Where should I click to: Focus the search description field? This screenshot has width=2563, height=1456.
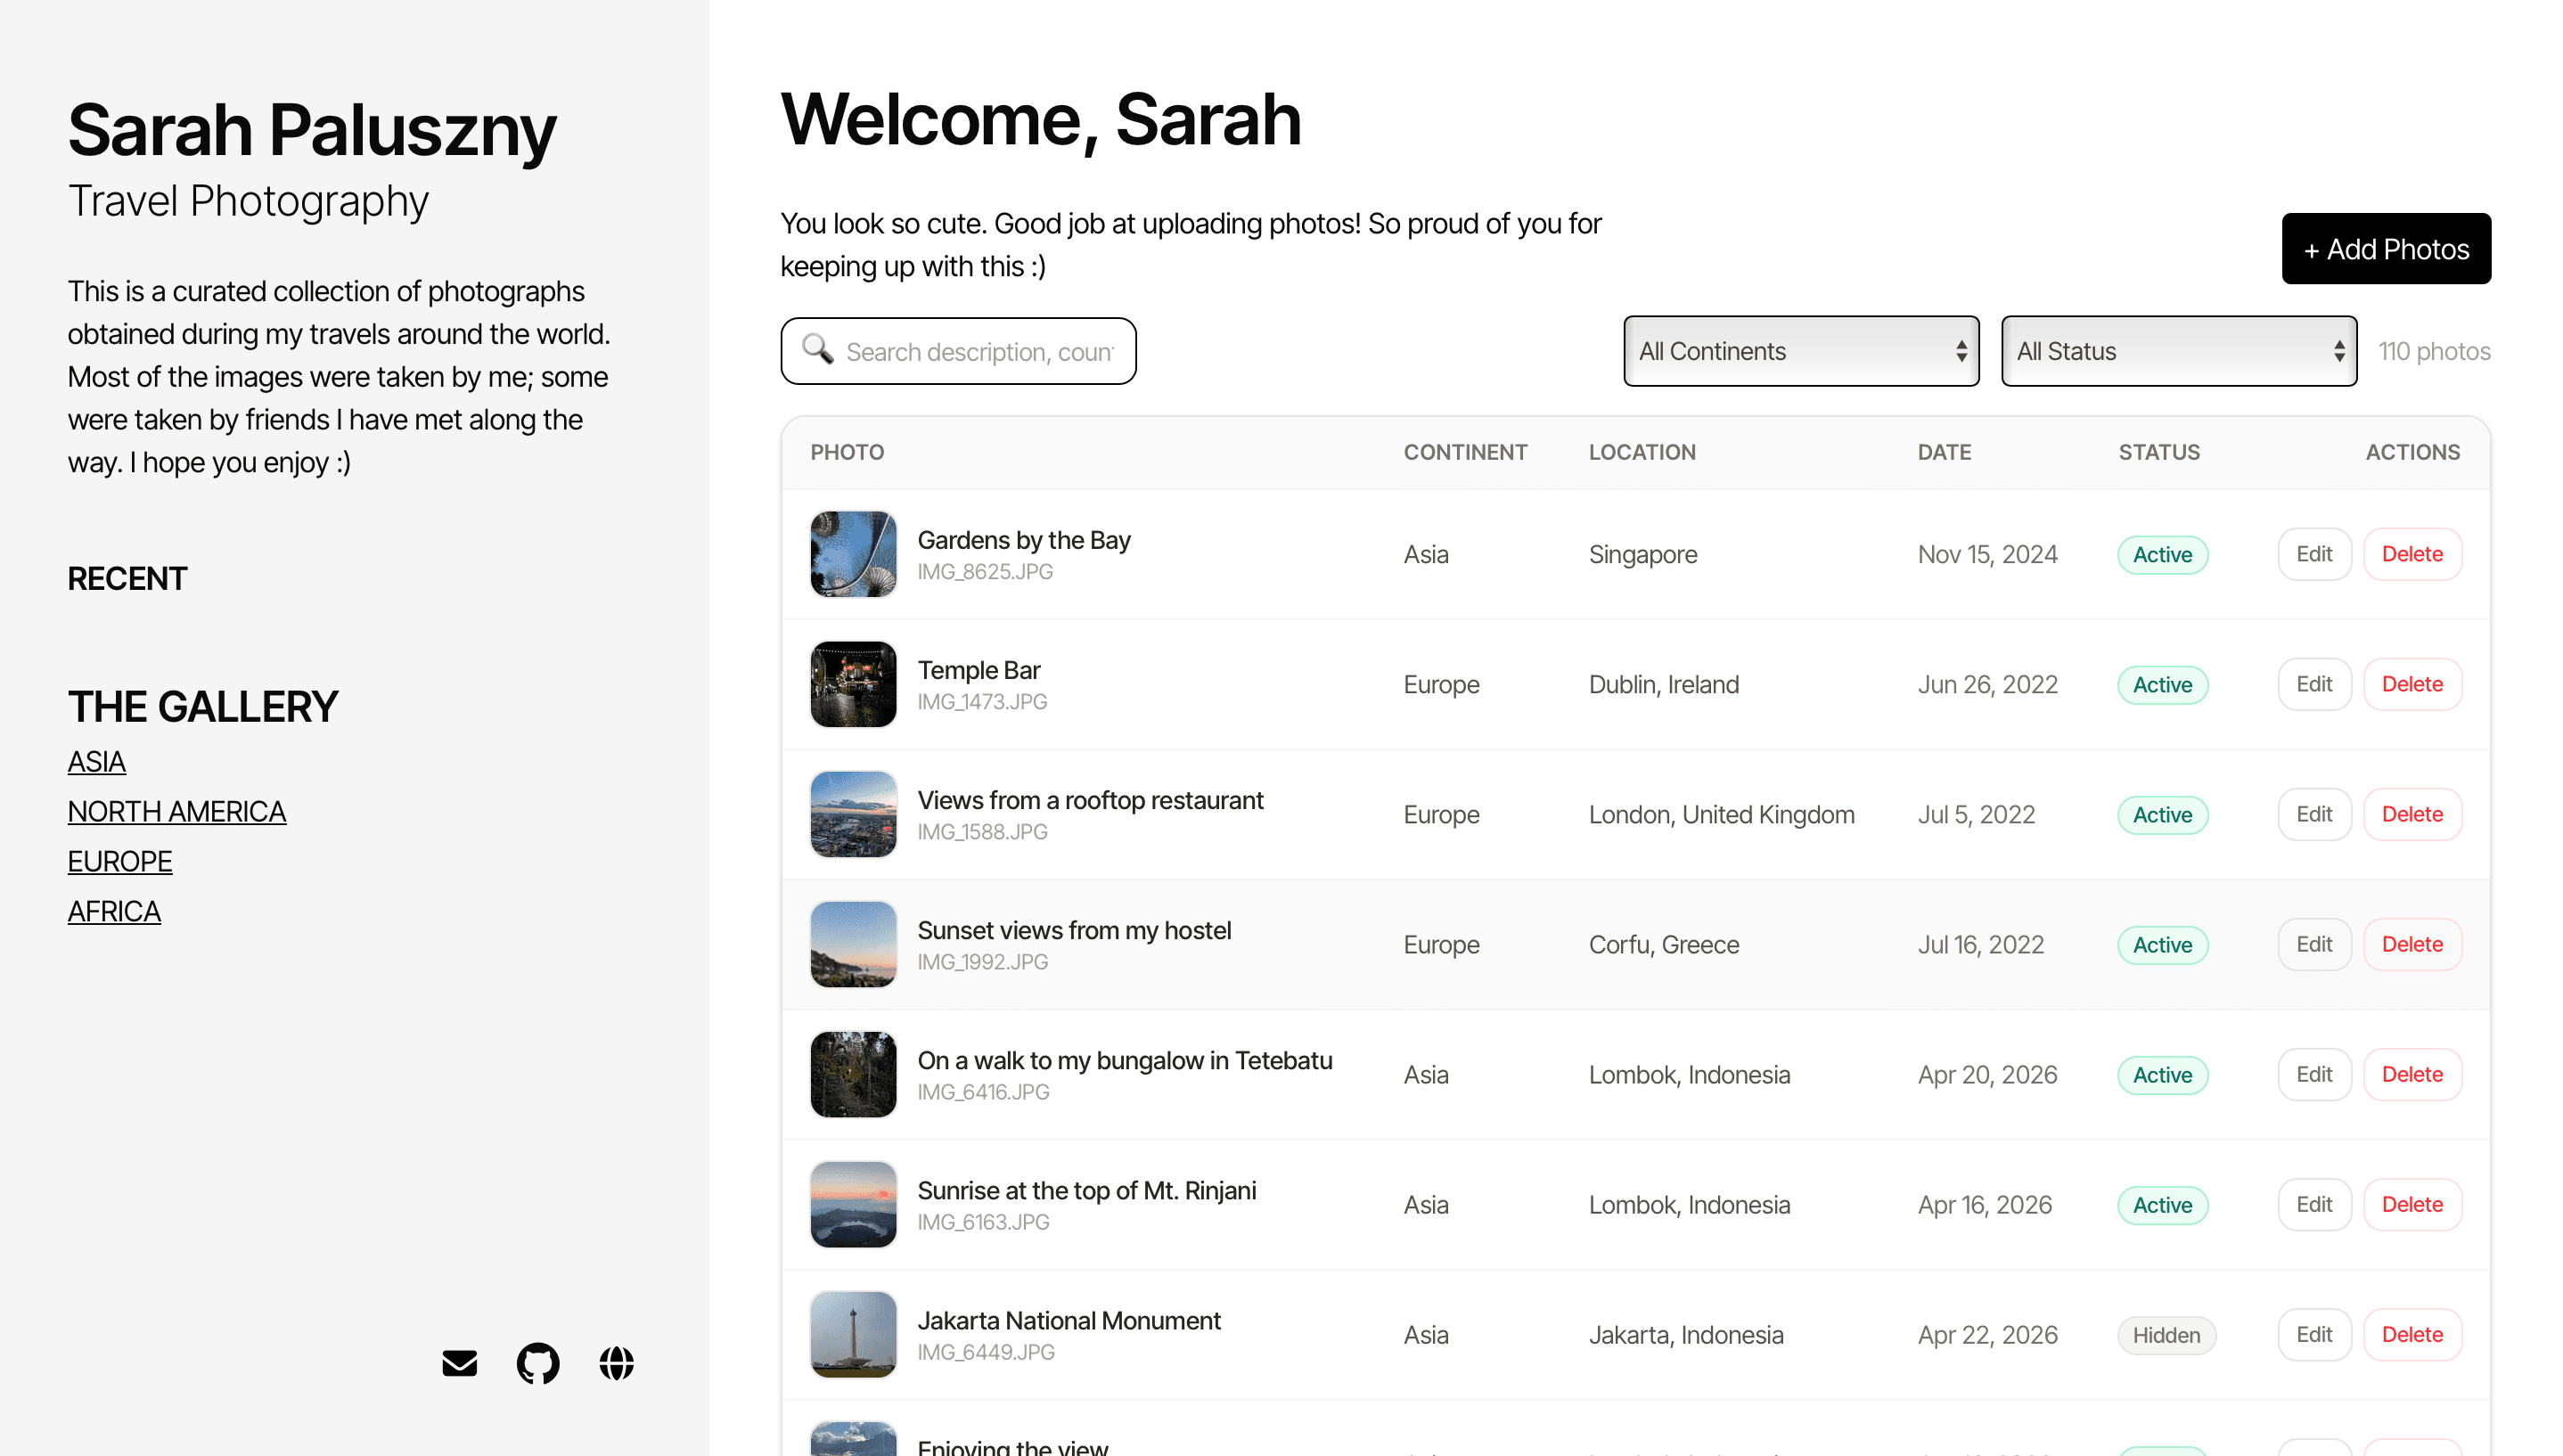pos(958,351)
